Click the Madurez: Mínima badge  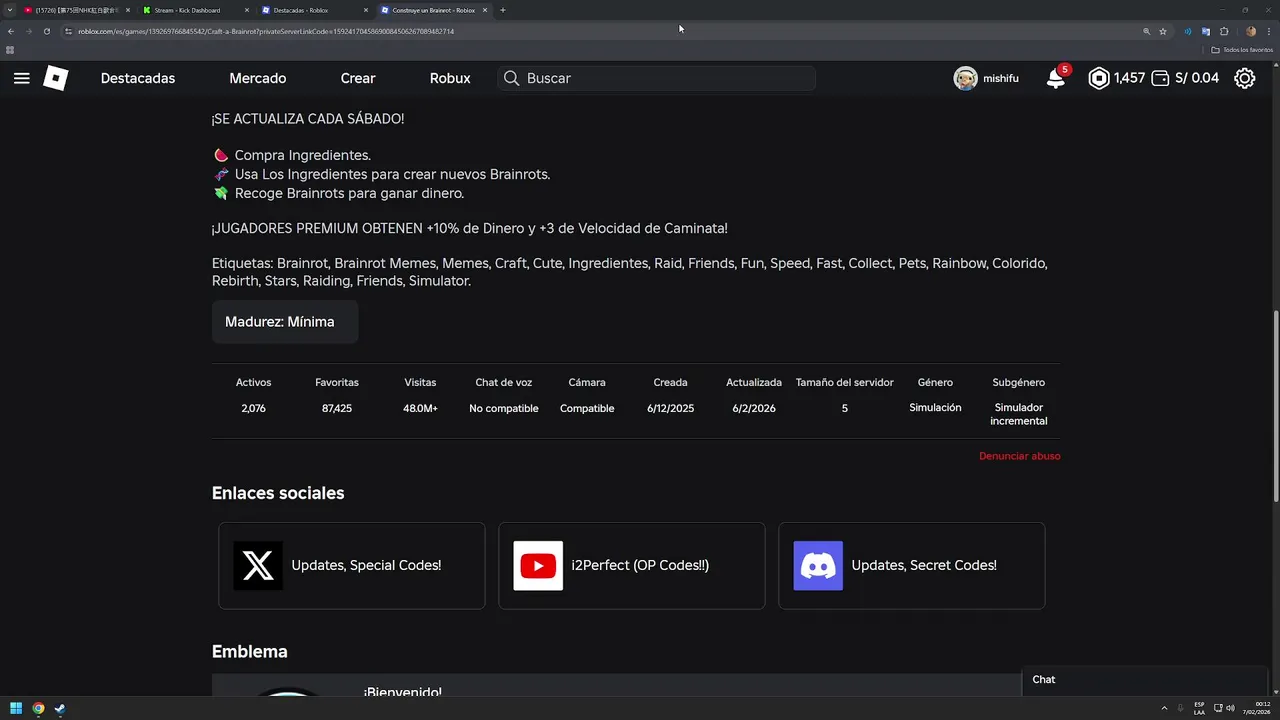[285, 322]
